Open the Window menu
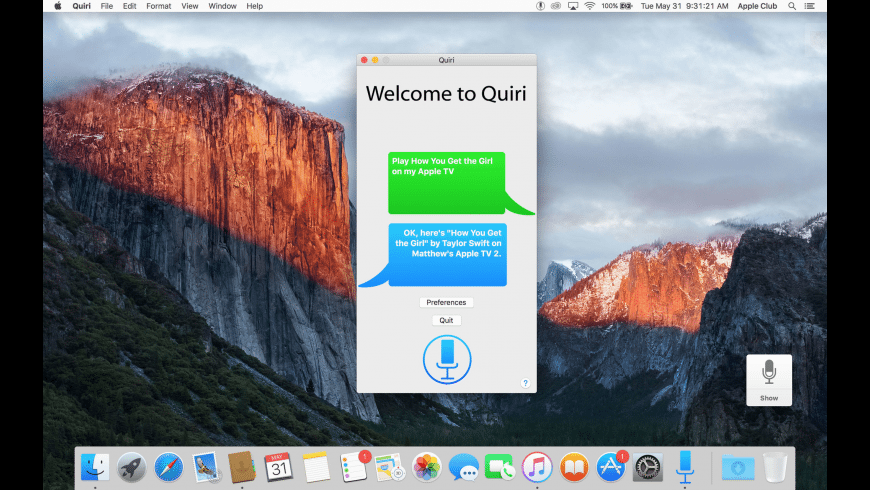Screen dimensions: 870x490 click(x=222, y=6)
